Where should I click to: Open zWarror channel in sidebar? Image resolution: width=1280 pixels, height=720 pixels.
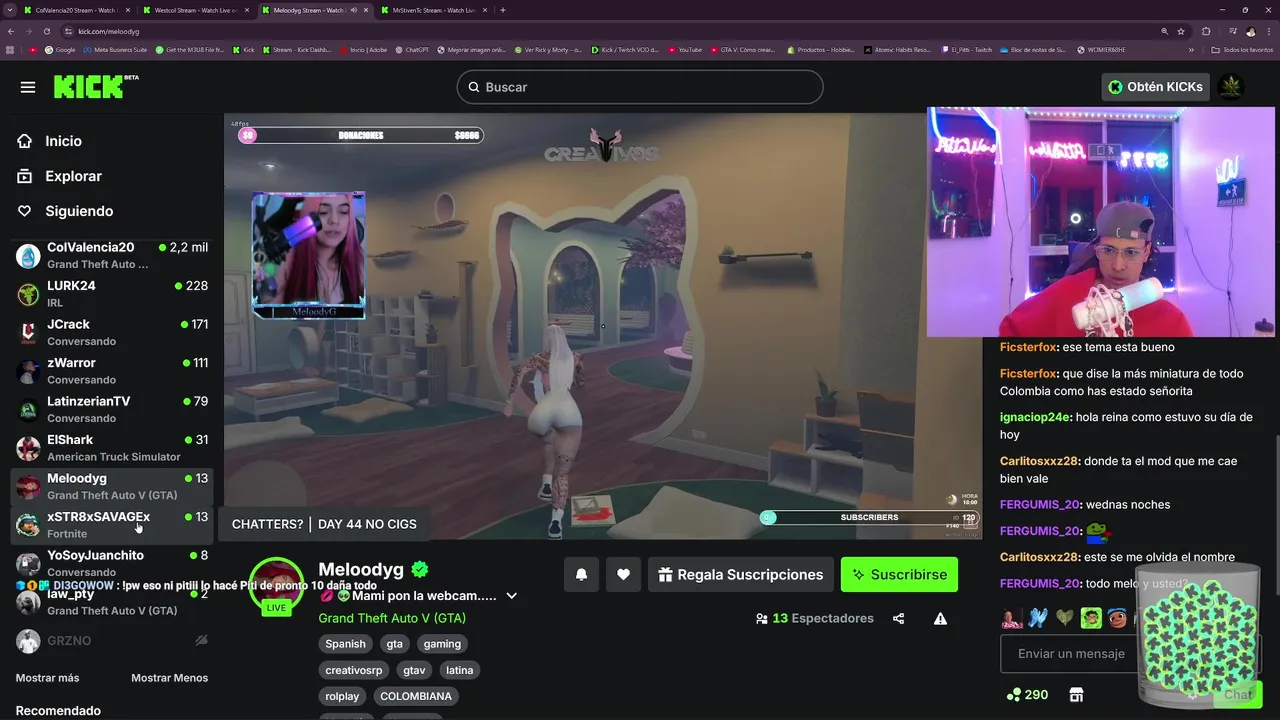[112, 371]
